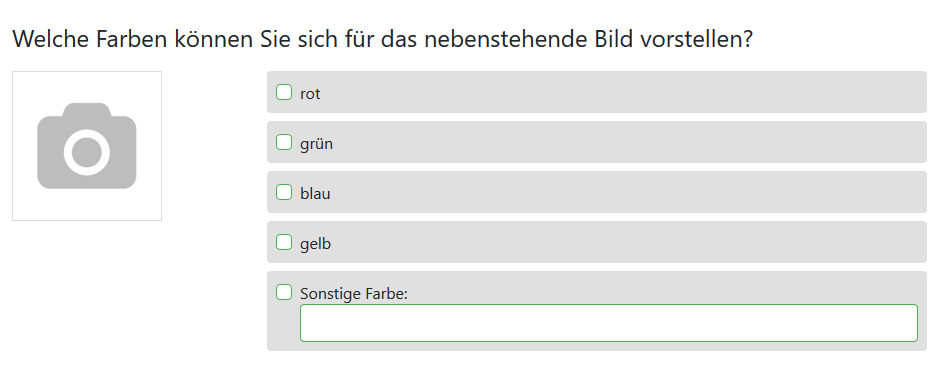The height and width of the screenshot is (381, 950).
Task: Click the gray camera placeholder icon
Action: pyautogui.click(x=87, y=146)
